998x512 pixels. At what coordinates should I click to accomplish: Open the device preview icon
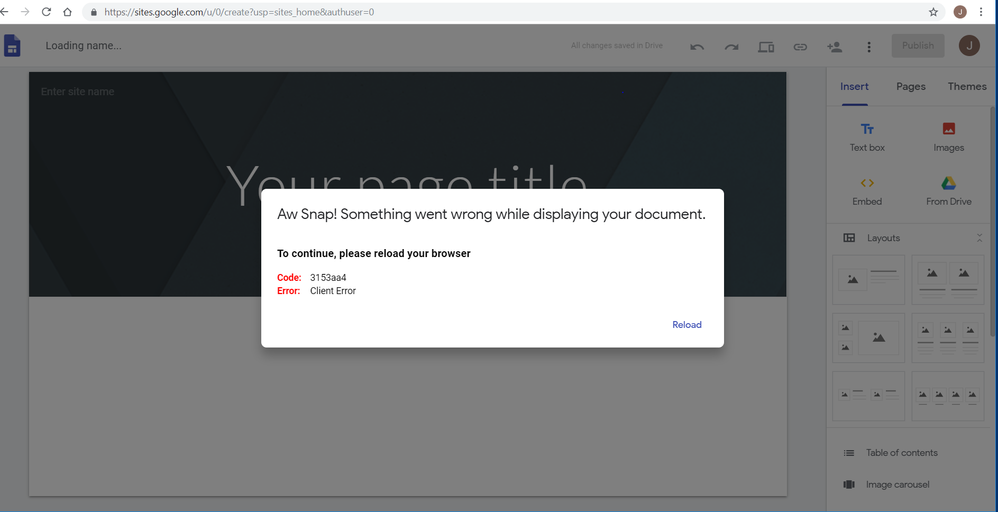(x=766, y=47)
